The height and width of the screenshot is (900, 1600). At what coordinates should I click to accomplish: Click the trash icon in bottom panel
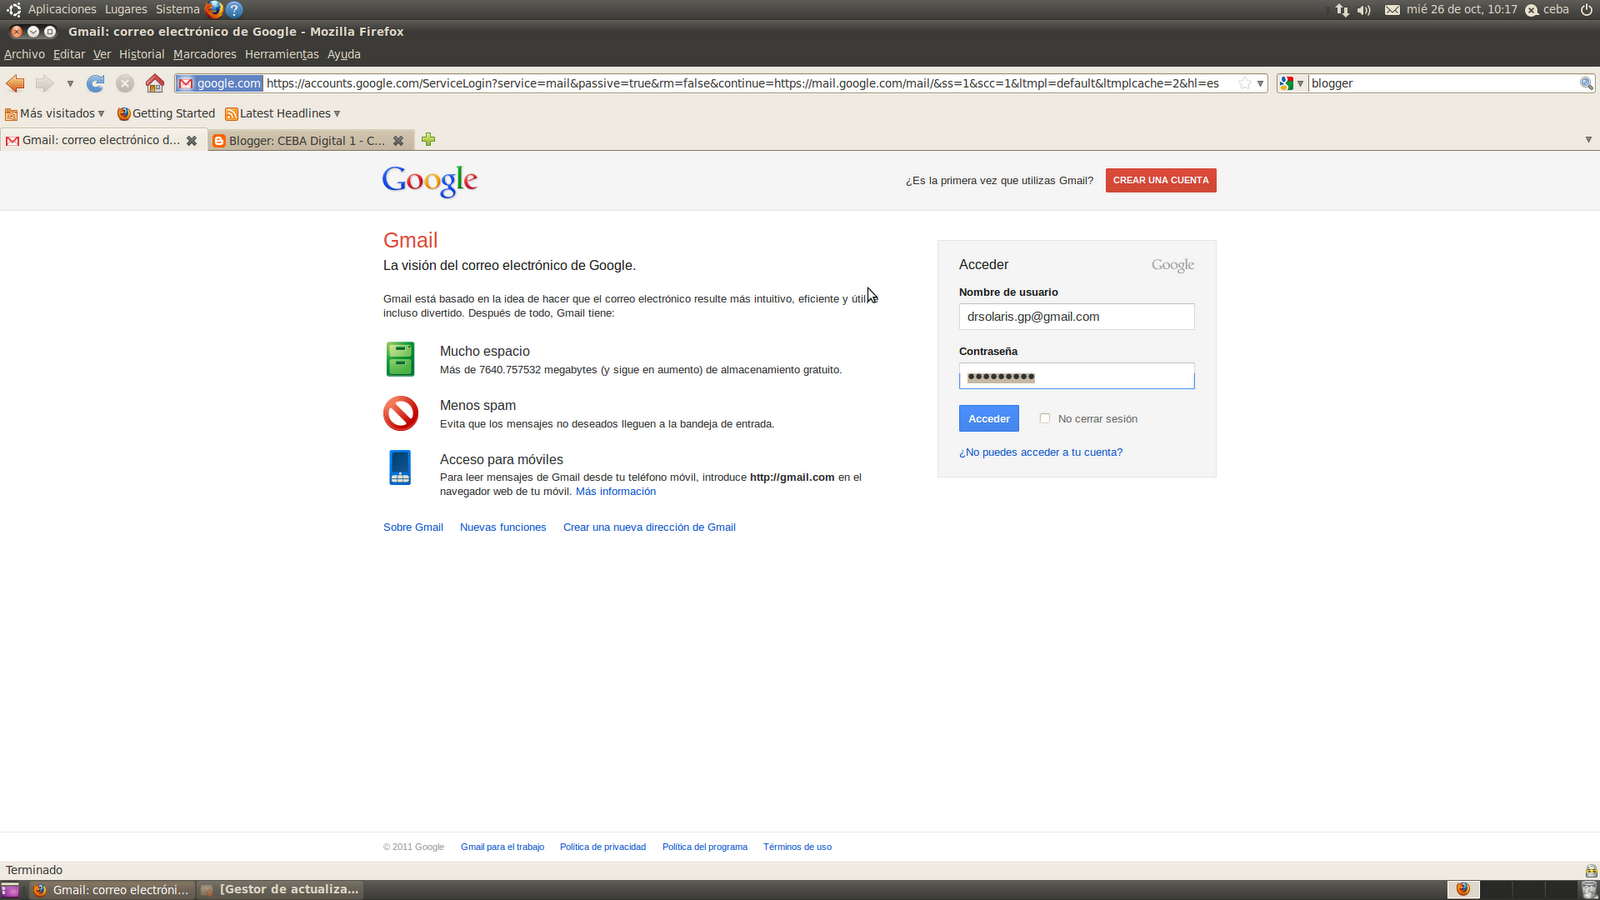click(1589, 889)
